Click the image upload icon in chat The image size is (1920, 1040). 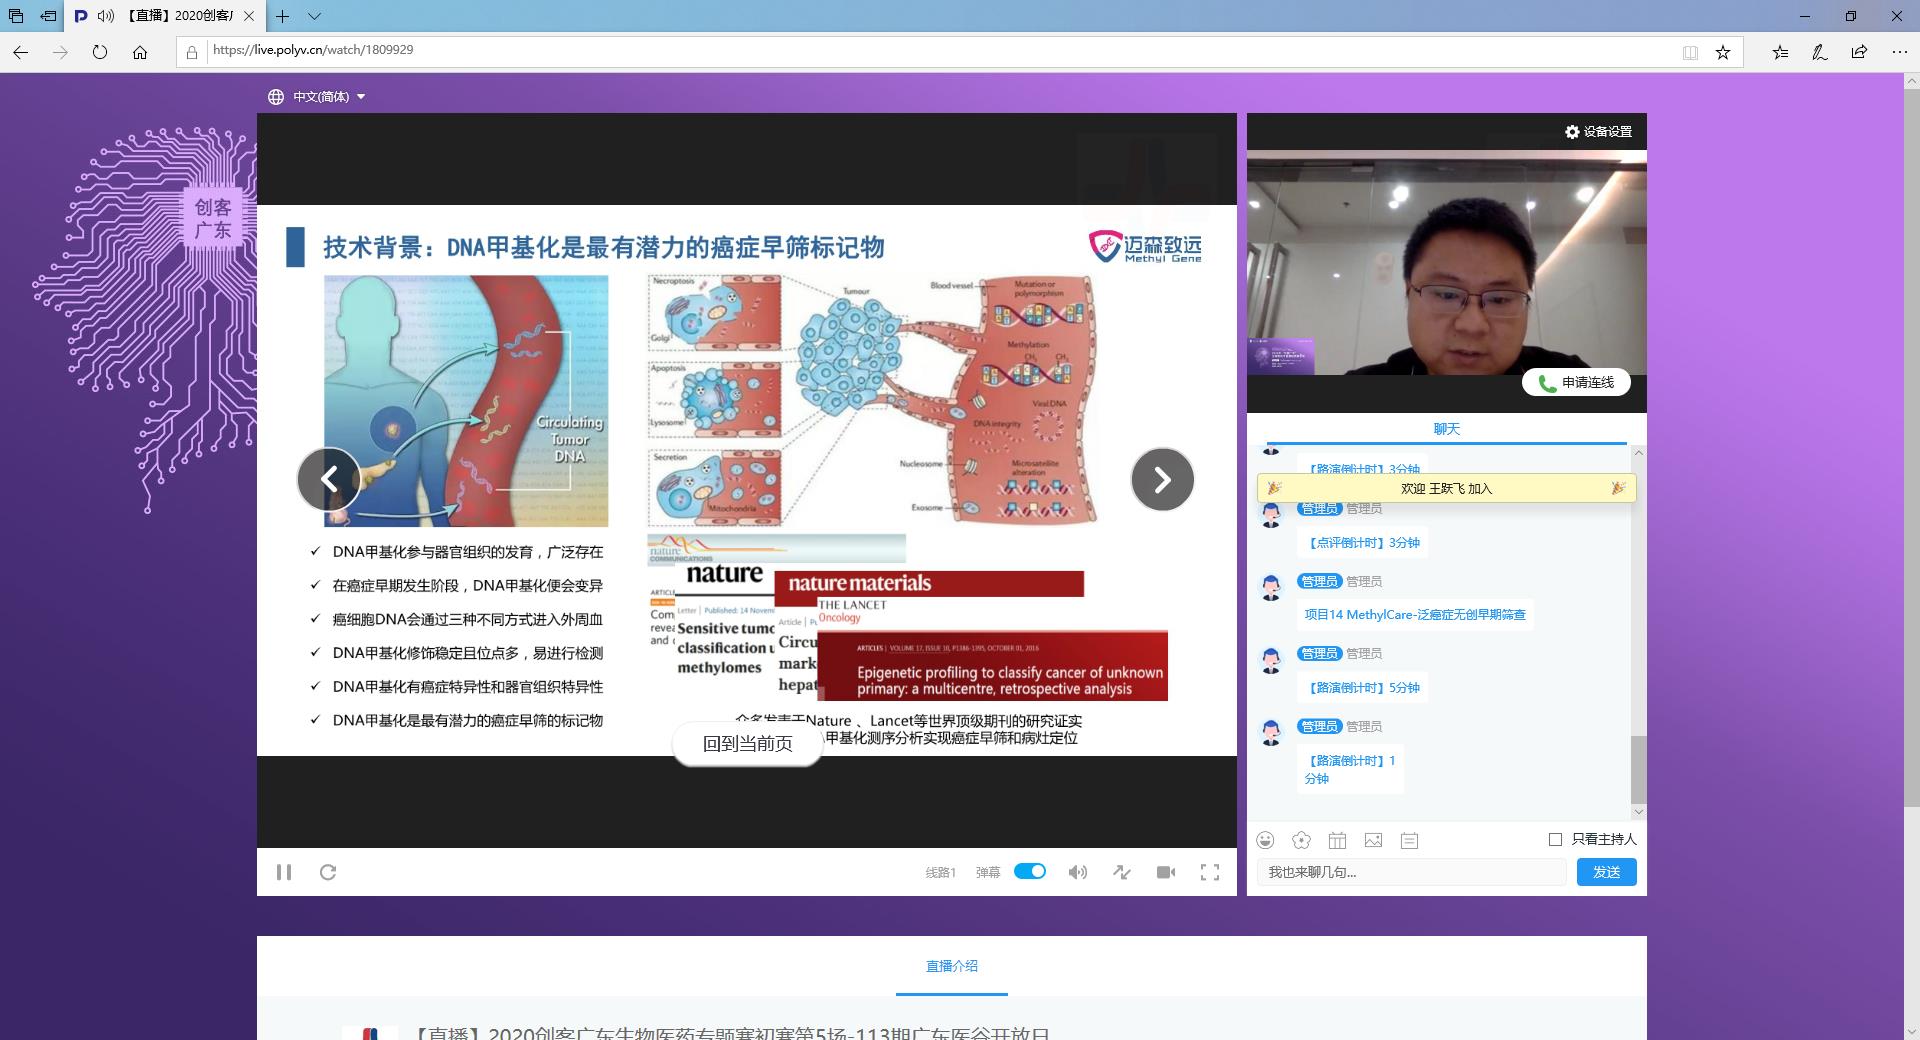pyautogui.click(x=1373, y=840)
